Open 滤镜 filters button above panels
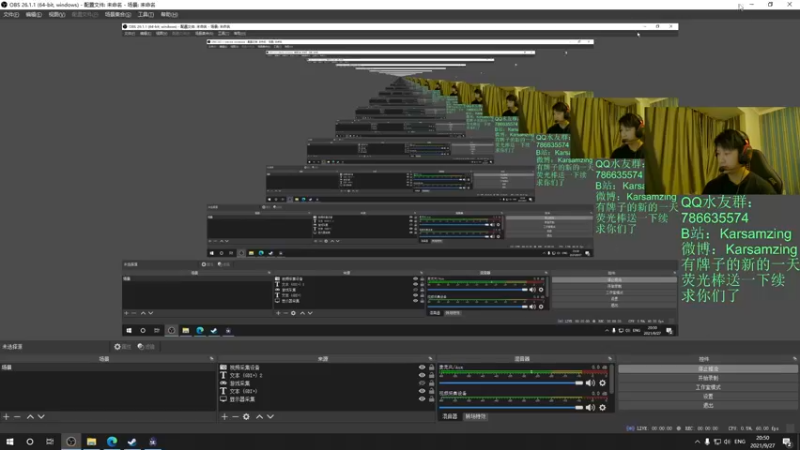This screenshot has height=450, width=800. [x=146, y=347]
